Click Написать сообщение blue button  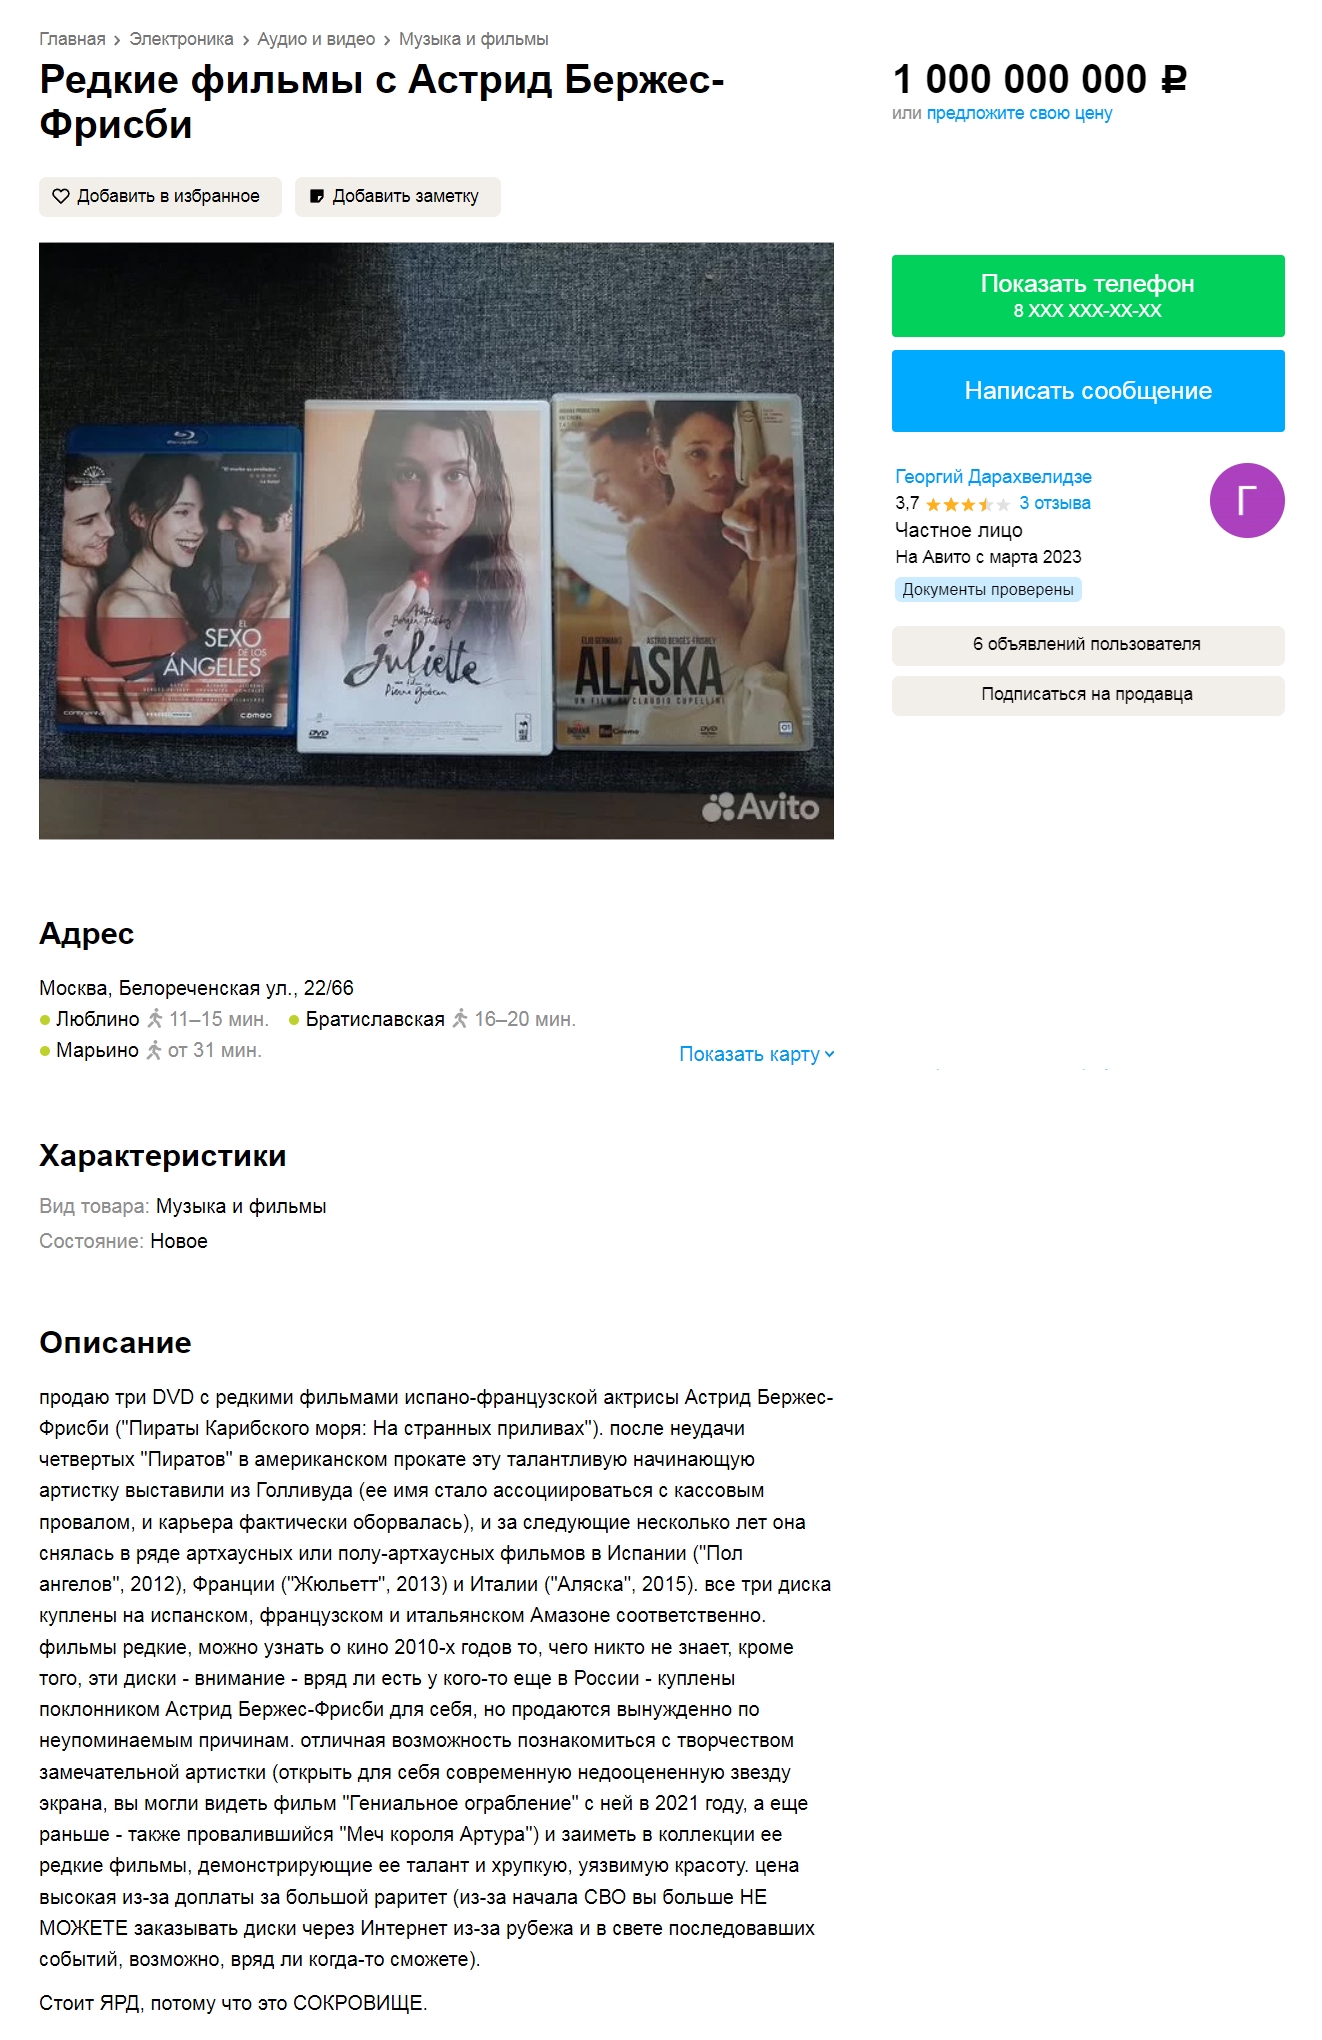coord(1088,391)
